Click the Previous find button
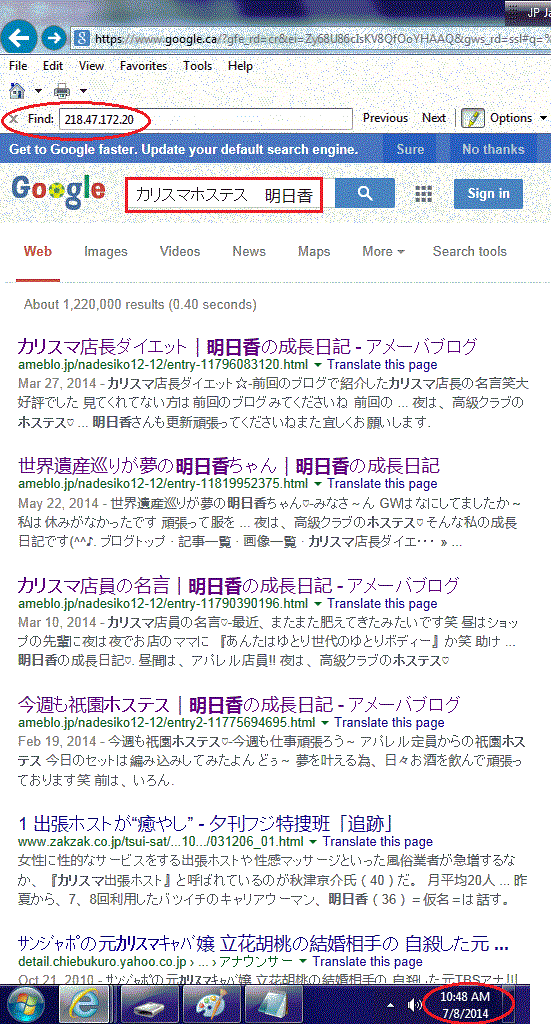This screenshot has width=551, height=1024. pyautogui.click(x=385, y=118)
